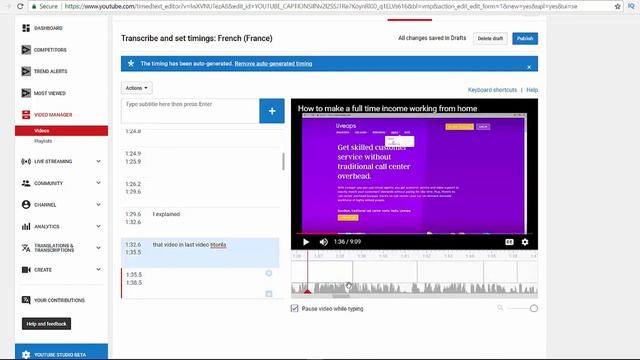Image resolution: width=640 pixels, height=360 pixels.
Task: Expand the Channel section
Action: [x=98, y=204]
